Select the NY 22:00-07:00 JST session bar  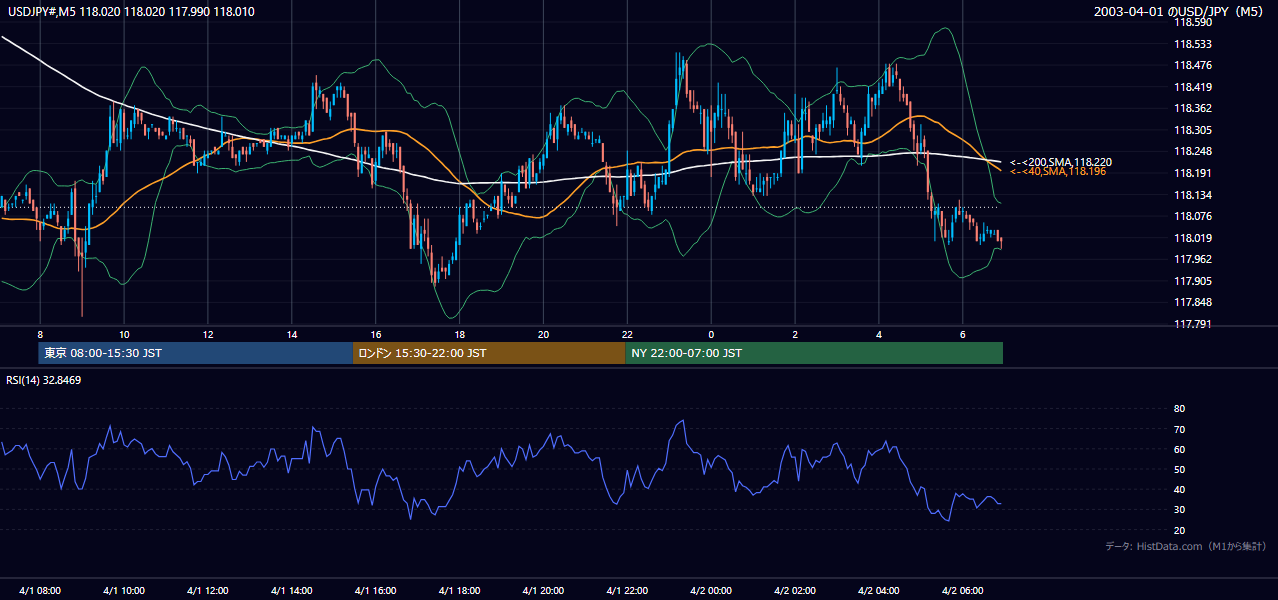tap(814, 353)
